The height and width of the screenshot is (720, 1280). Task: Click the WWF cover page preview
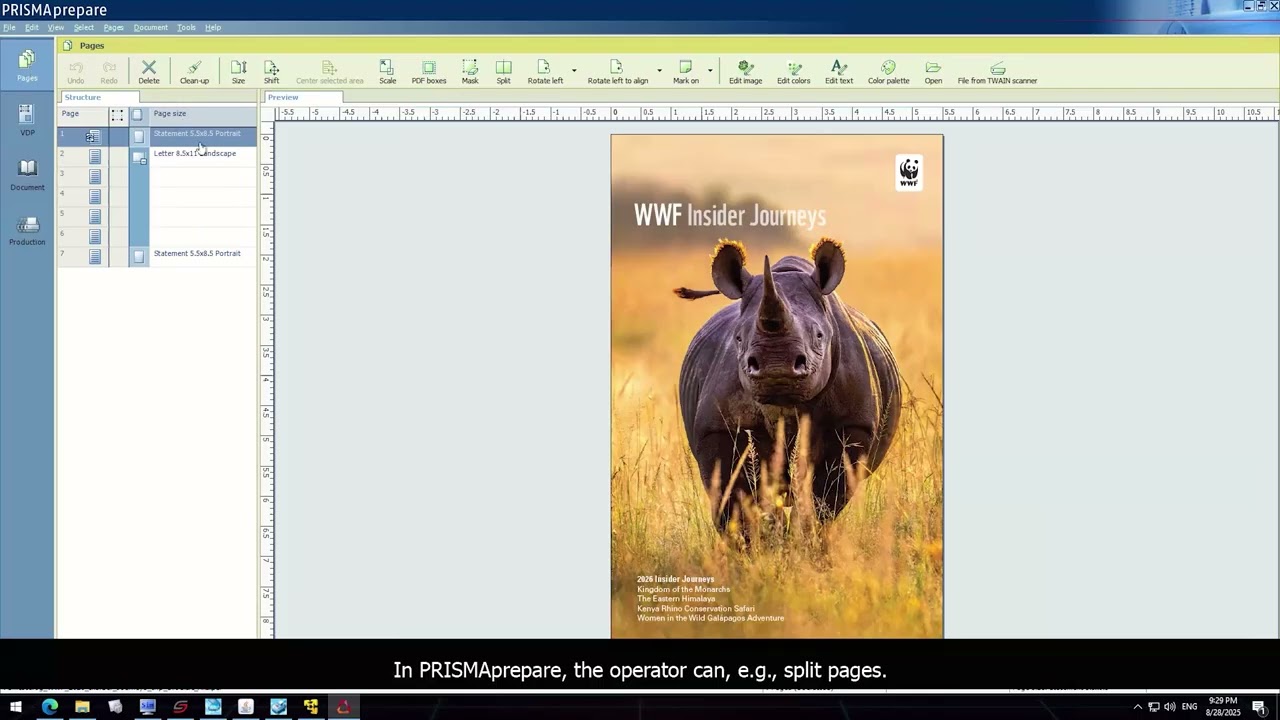point(777,386)
